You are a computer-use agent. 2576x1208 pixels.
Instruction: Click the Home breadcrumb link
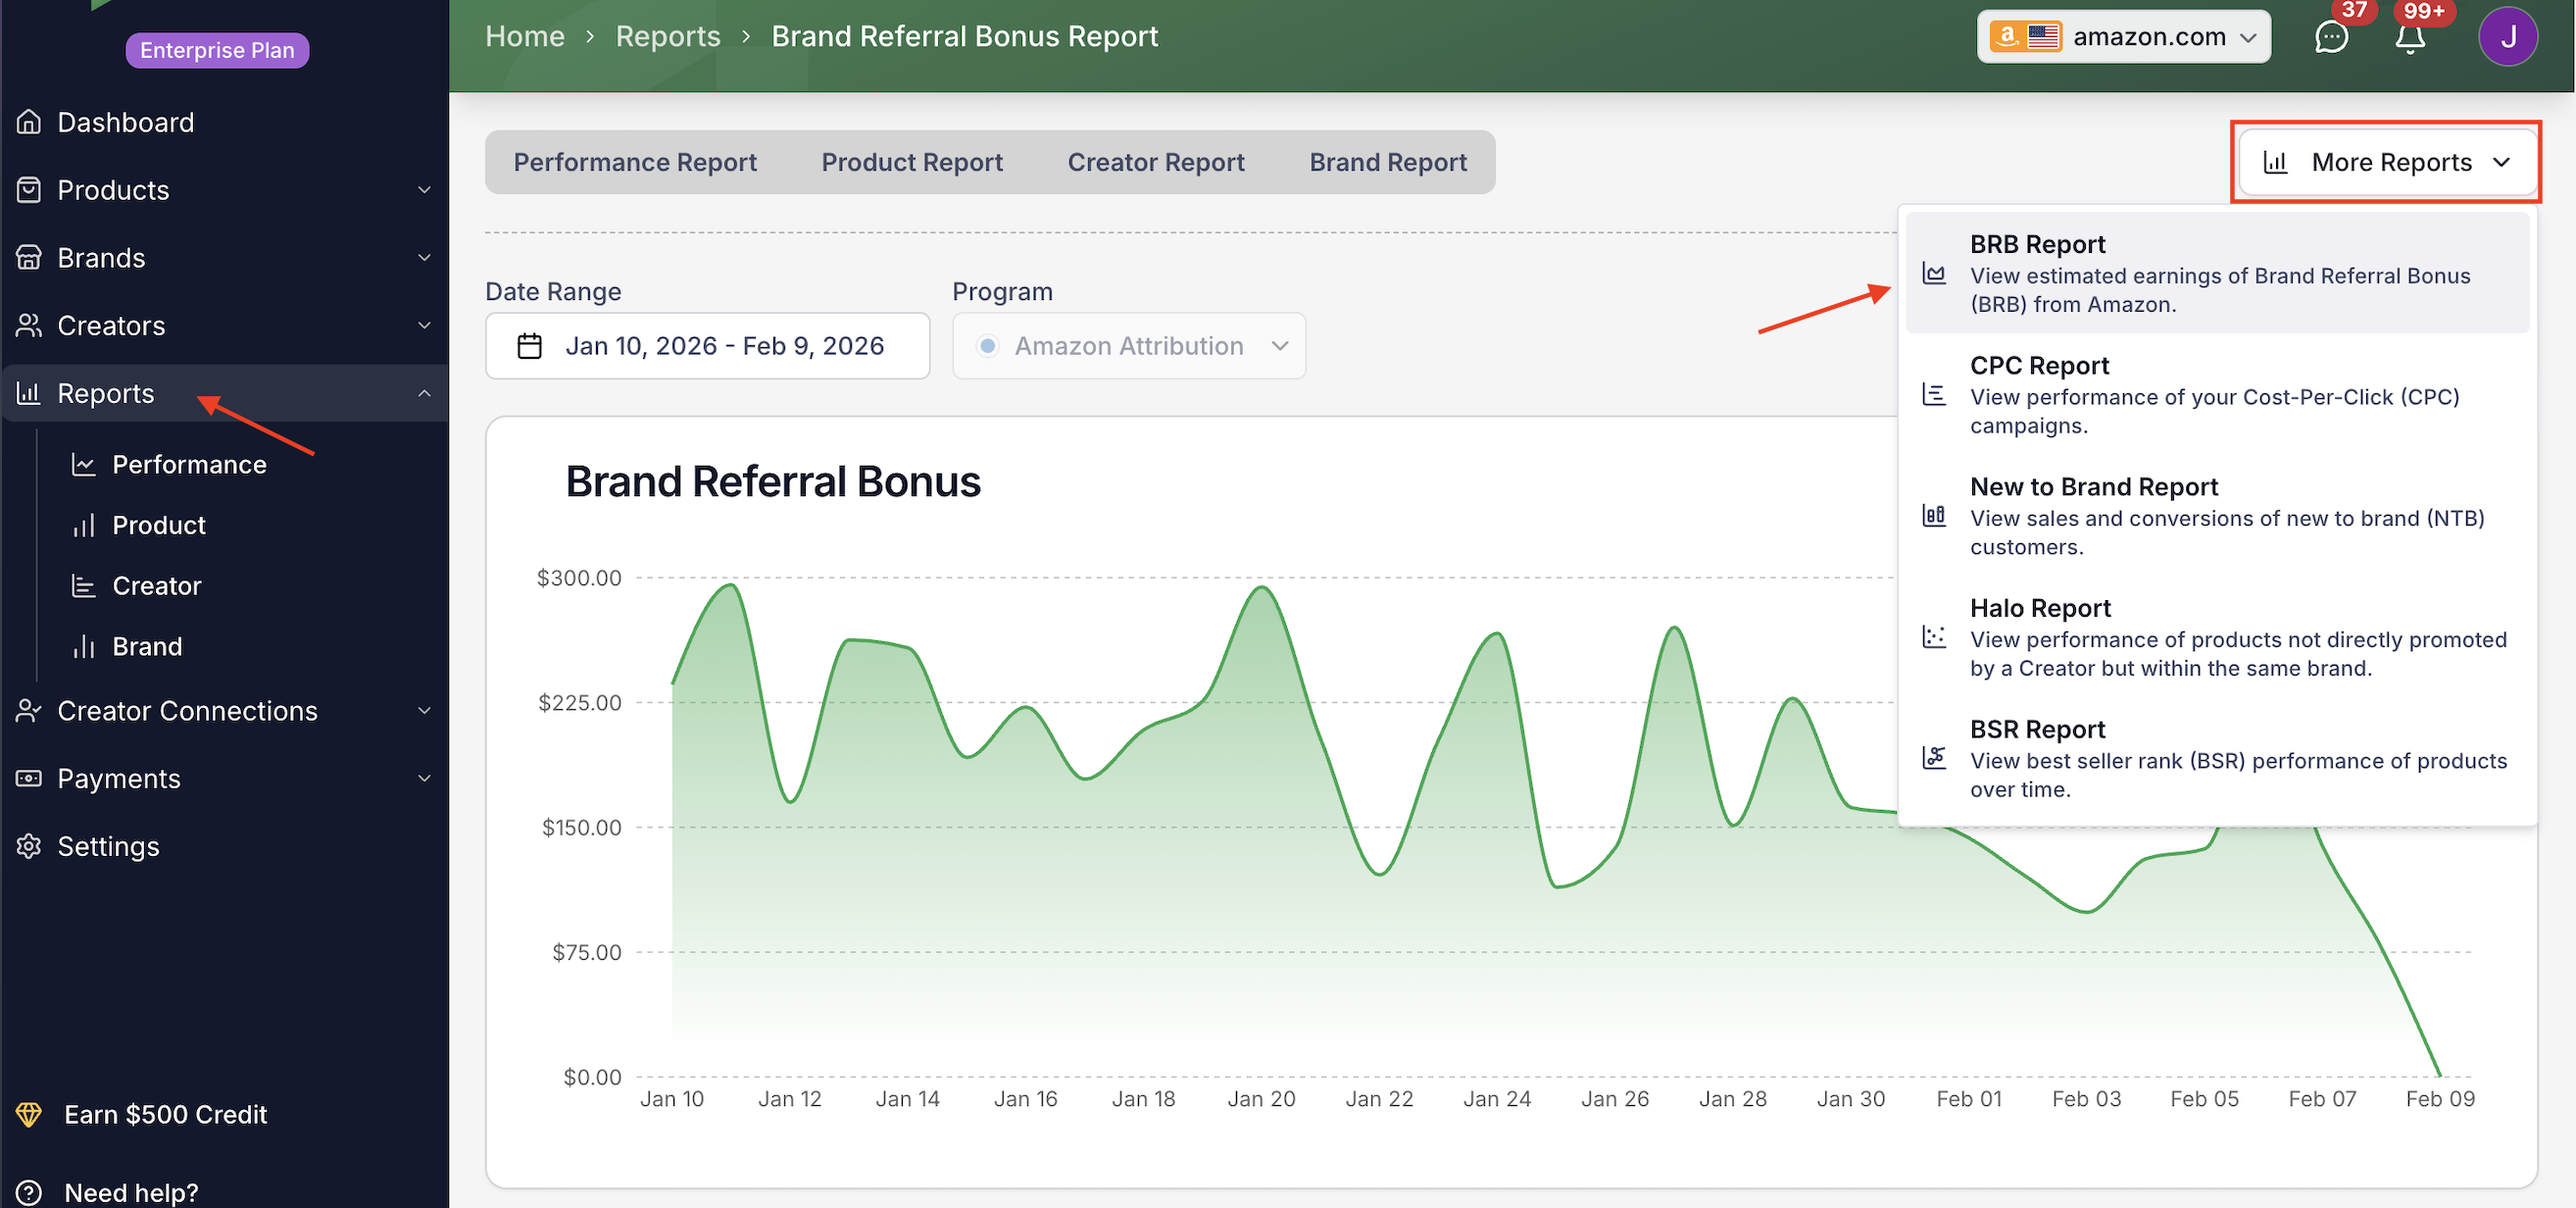tap(524, 37)
